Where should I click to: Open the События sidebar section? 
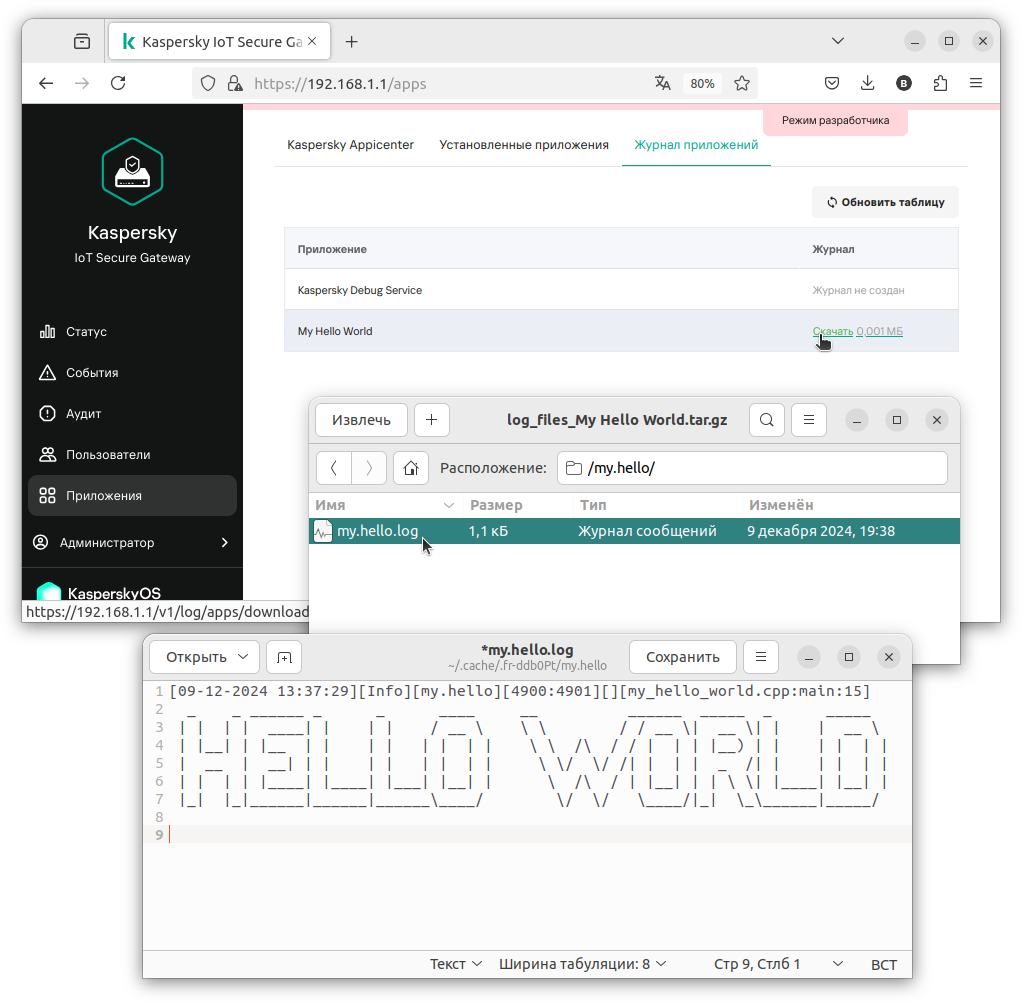click(132, 373)
